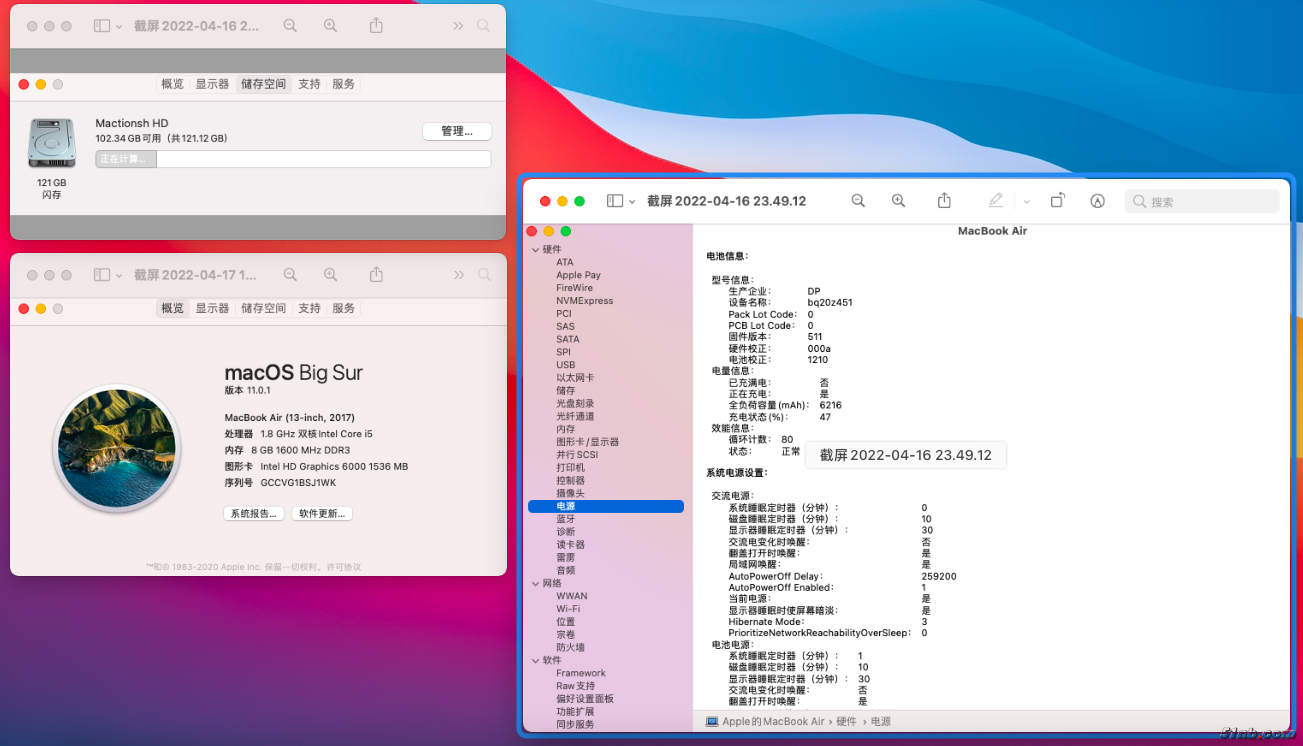1303x746 pixels.
Task: Click the search magnifier in the 2022-04-17 window
Action: pos(484,275)
